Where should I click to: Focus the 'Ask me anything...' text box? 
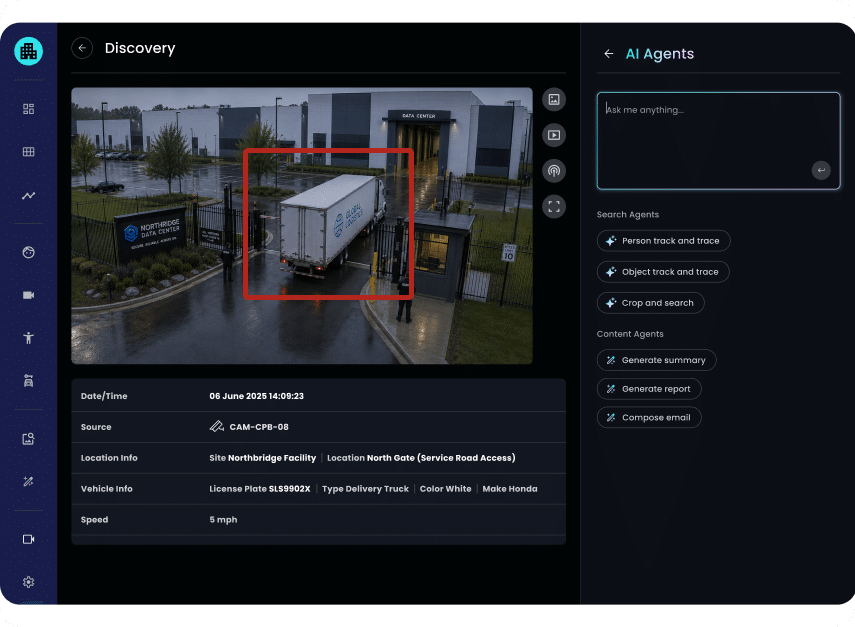(x=718, y=141)
